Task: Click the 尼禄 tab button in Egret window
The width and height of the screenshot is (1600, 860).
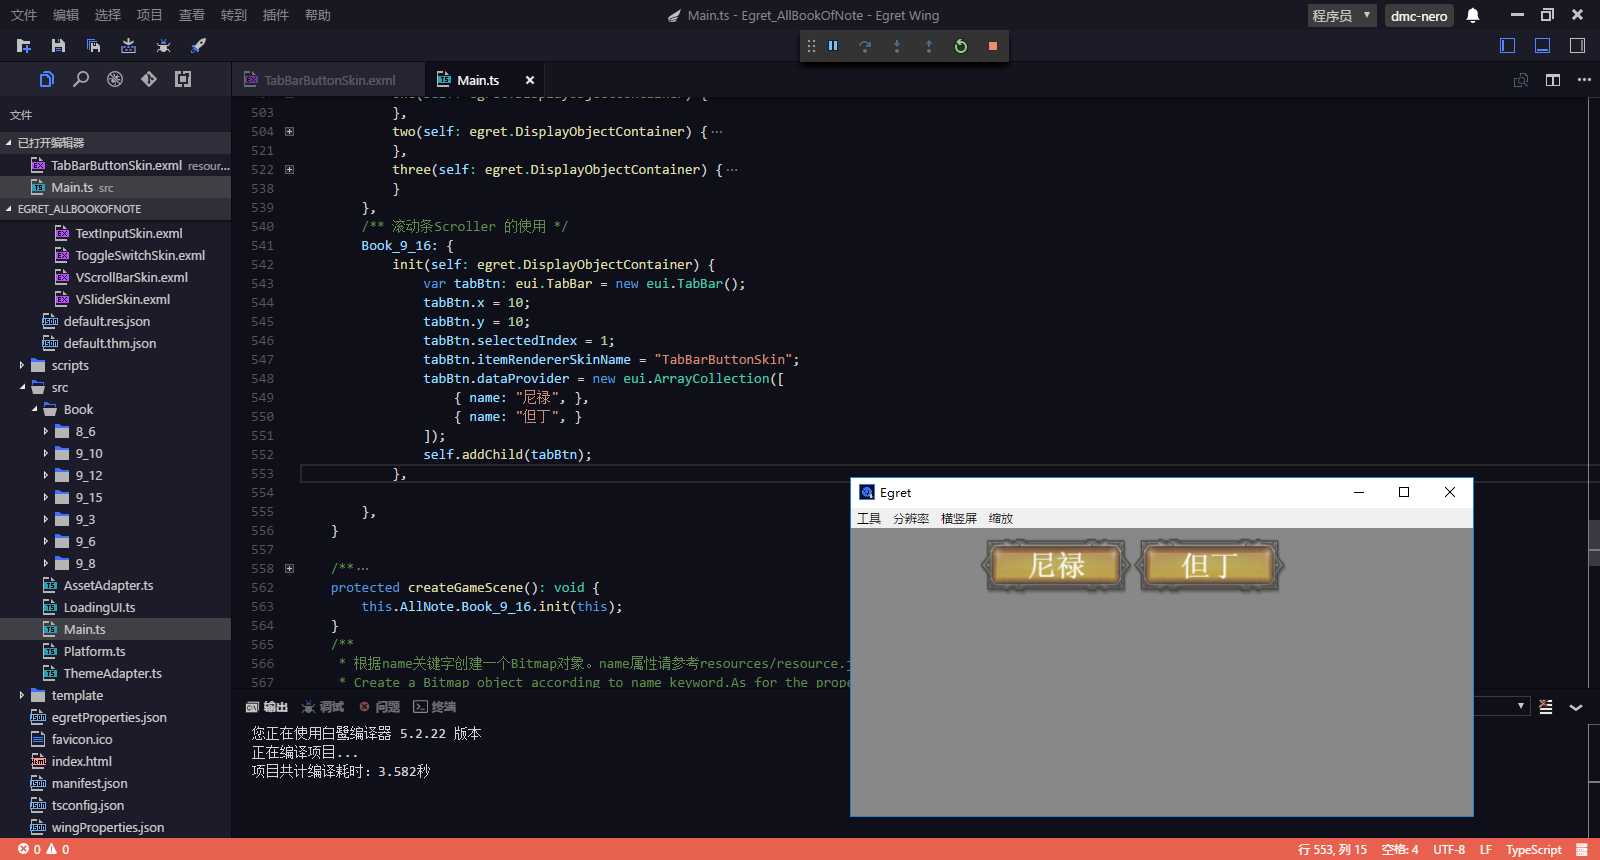Action: (x=1056, y=566)
